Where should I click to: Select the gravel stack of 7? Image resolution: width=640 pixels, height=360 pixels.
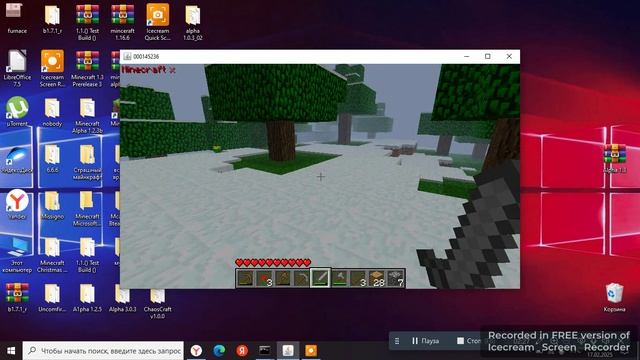tap(395, 278)
